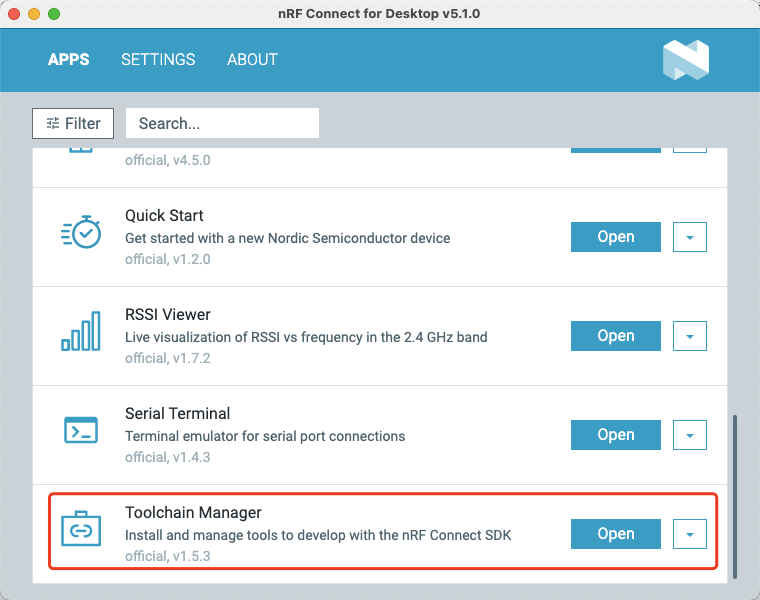Click the filter sliders icon
Screen dimensions: 760x600
pyautogui.click(x=53, y=123)
